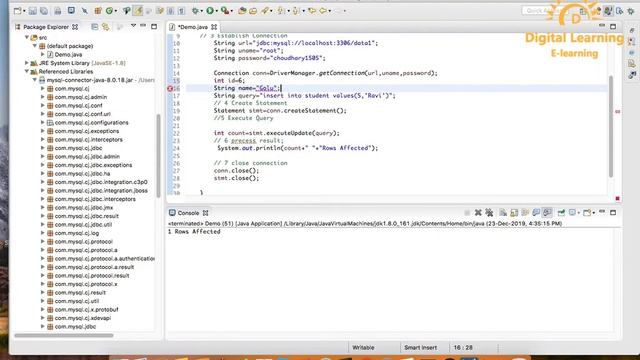Image resolution: width=640 pixels, height=360 pixels.
Task: Click the Previous Annotation arrow icon
Action: coord(296,11)
